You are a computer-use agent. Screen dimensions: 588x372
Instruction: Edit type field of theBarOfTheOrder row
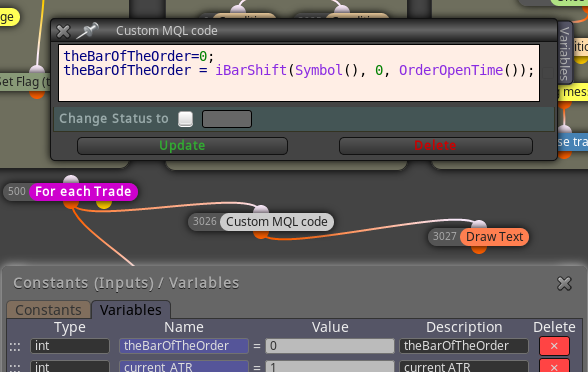click(70, 346)
